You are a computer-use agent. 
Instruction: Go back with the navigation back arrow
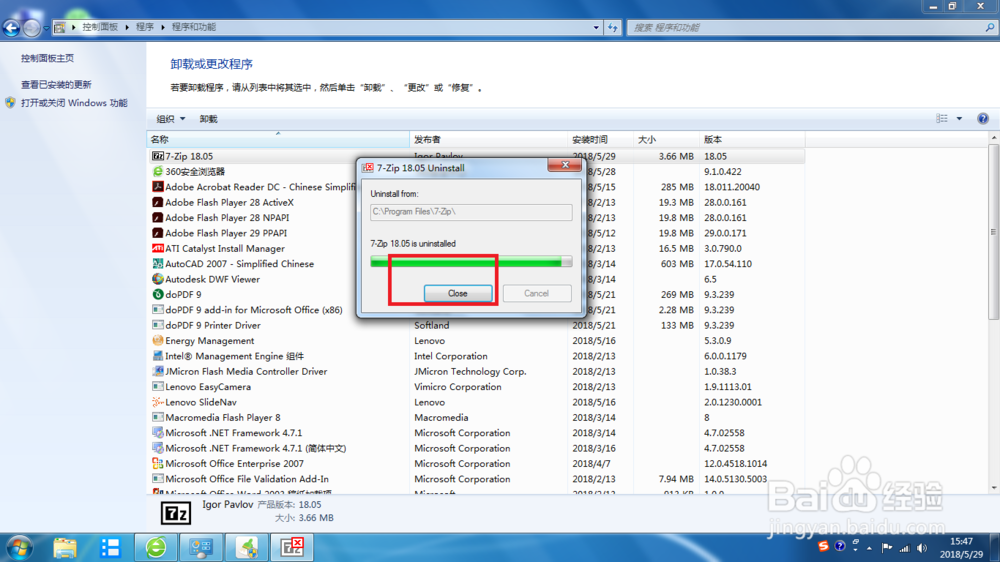point(11,27)
